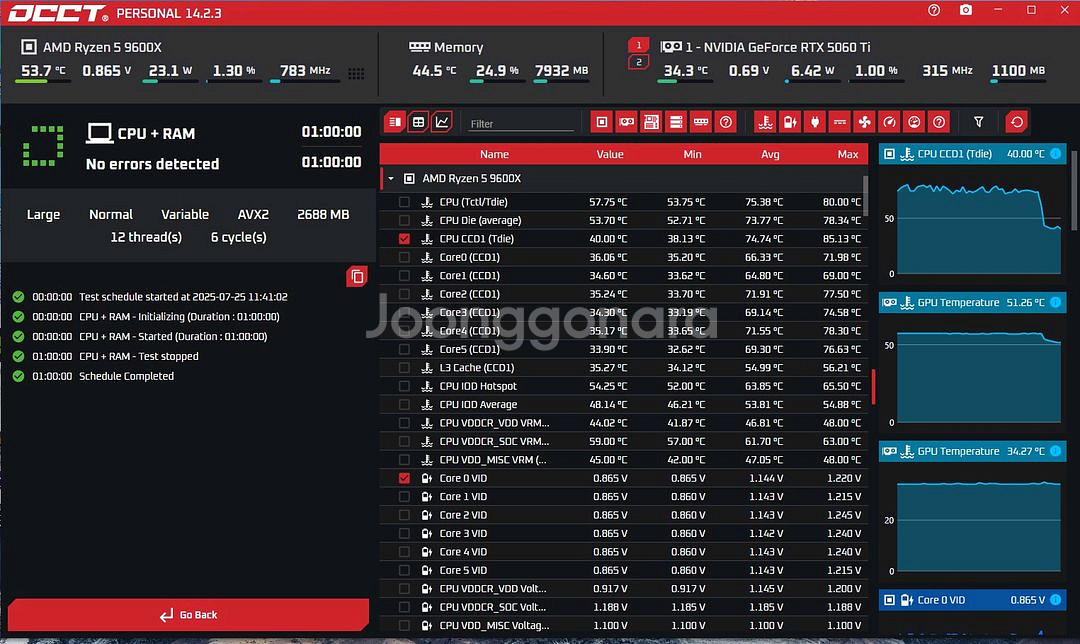Select the memory sensors icon in the toolbar
Image resolution: width=1080 pixels, height=644 pixels.
point(701,121)
